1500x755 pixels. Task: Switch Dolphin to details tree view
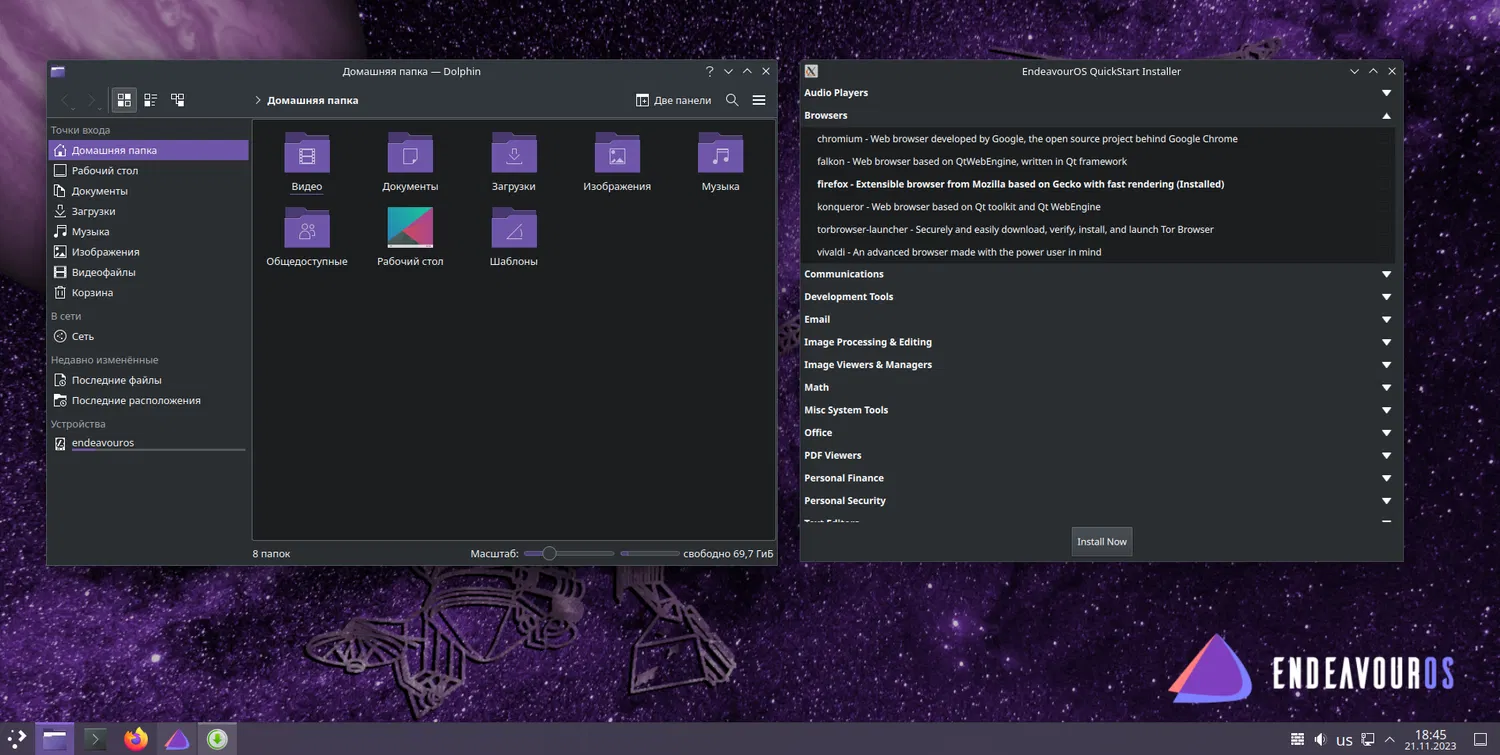[x=178, y=100]
